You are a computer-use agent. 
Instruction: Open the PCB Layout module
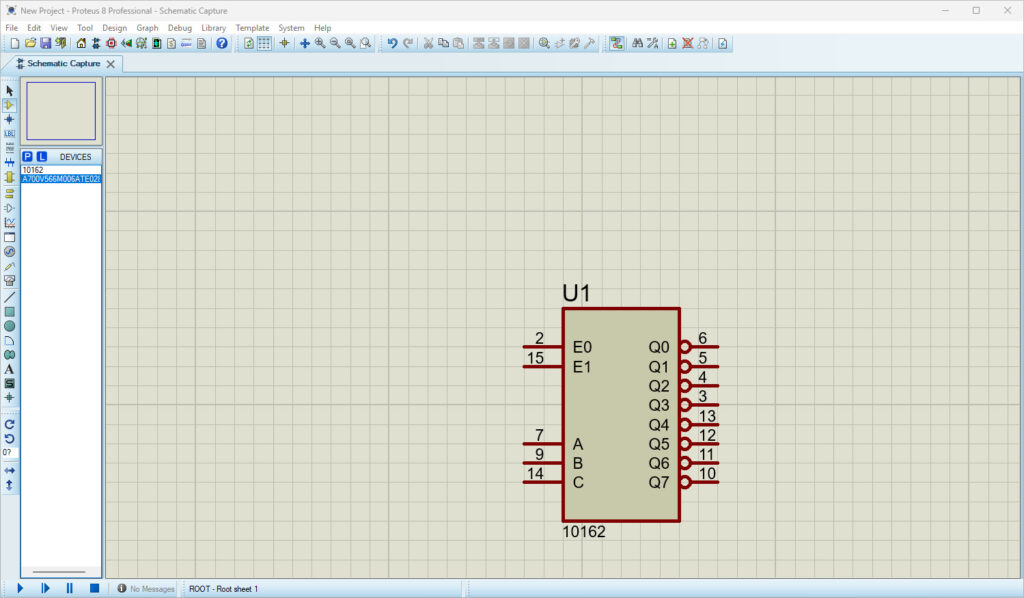tap(111, 44)
